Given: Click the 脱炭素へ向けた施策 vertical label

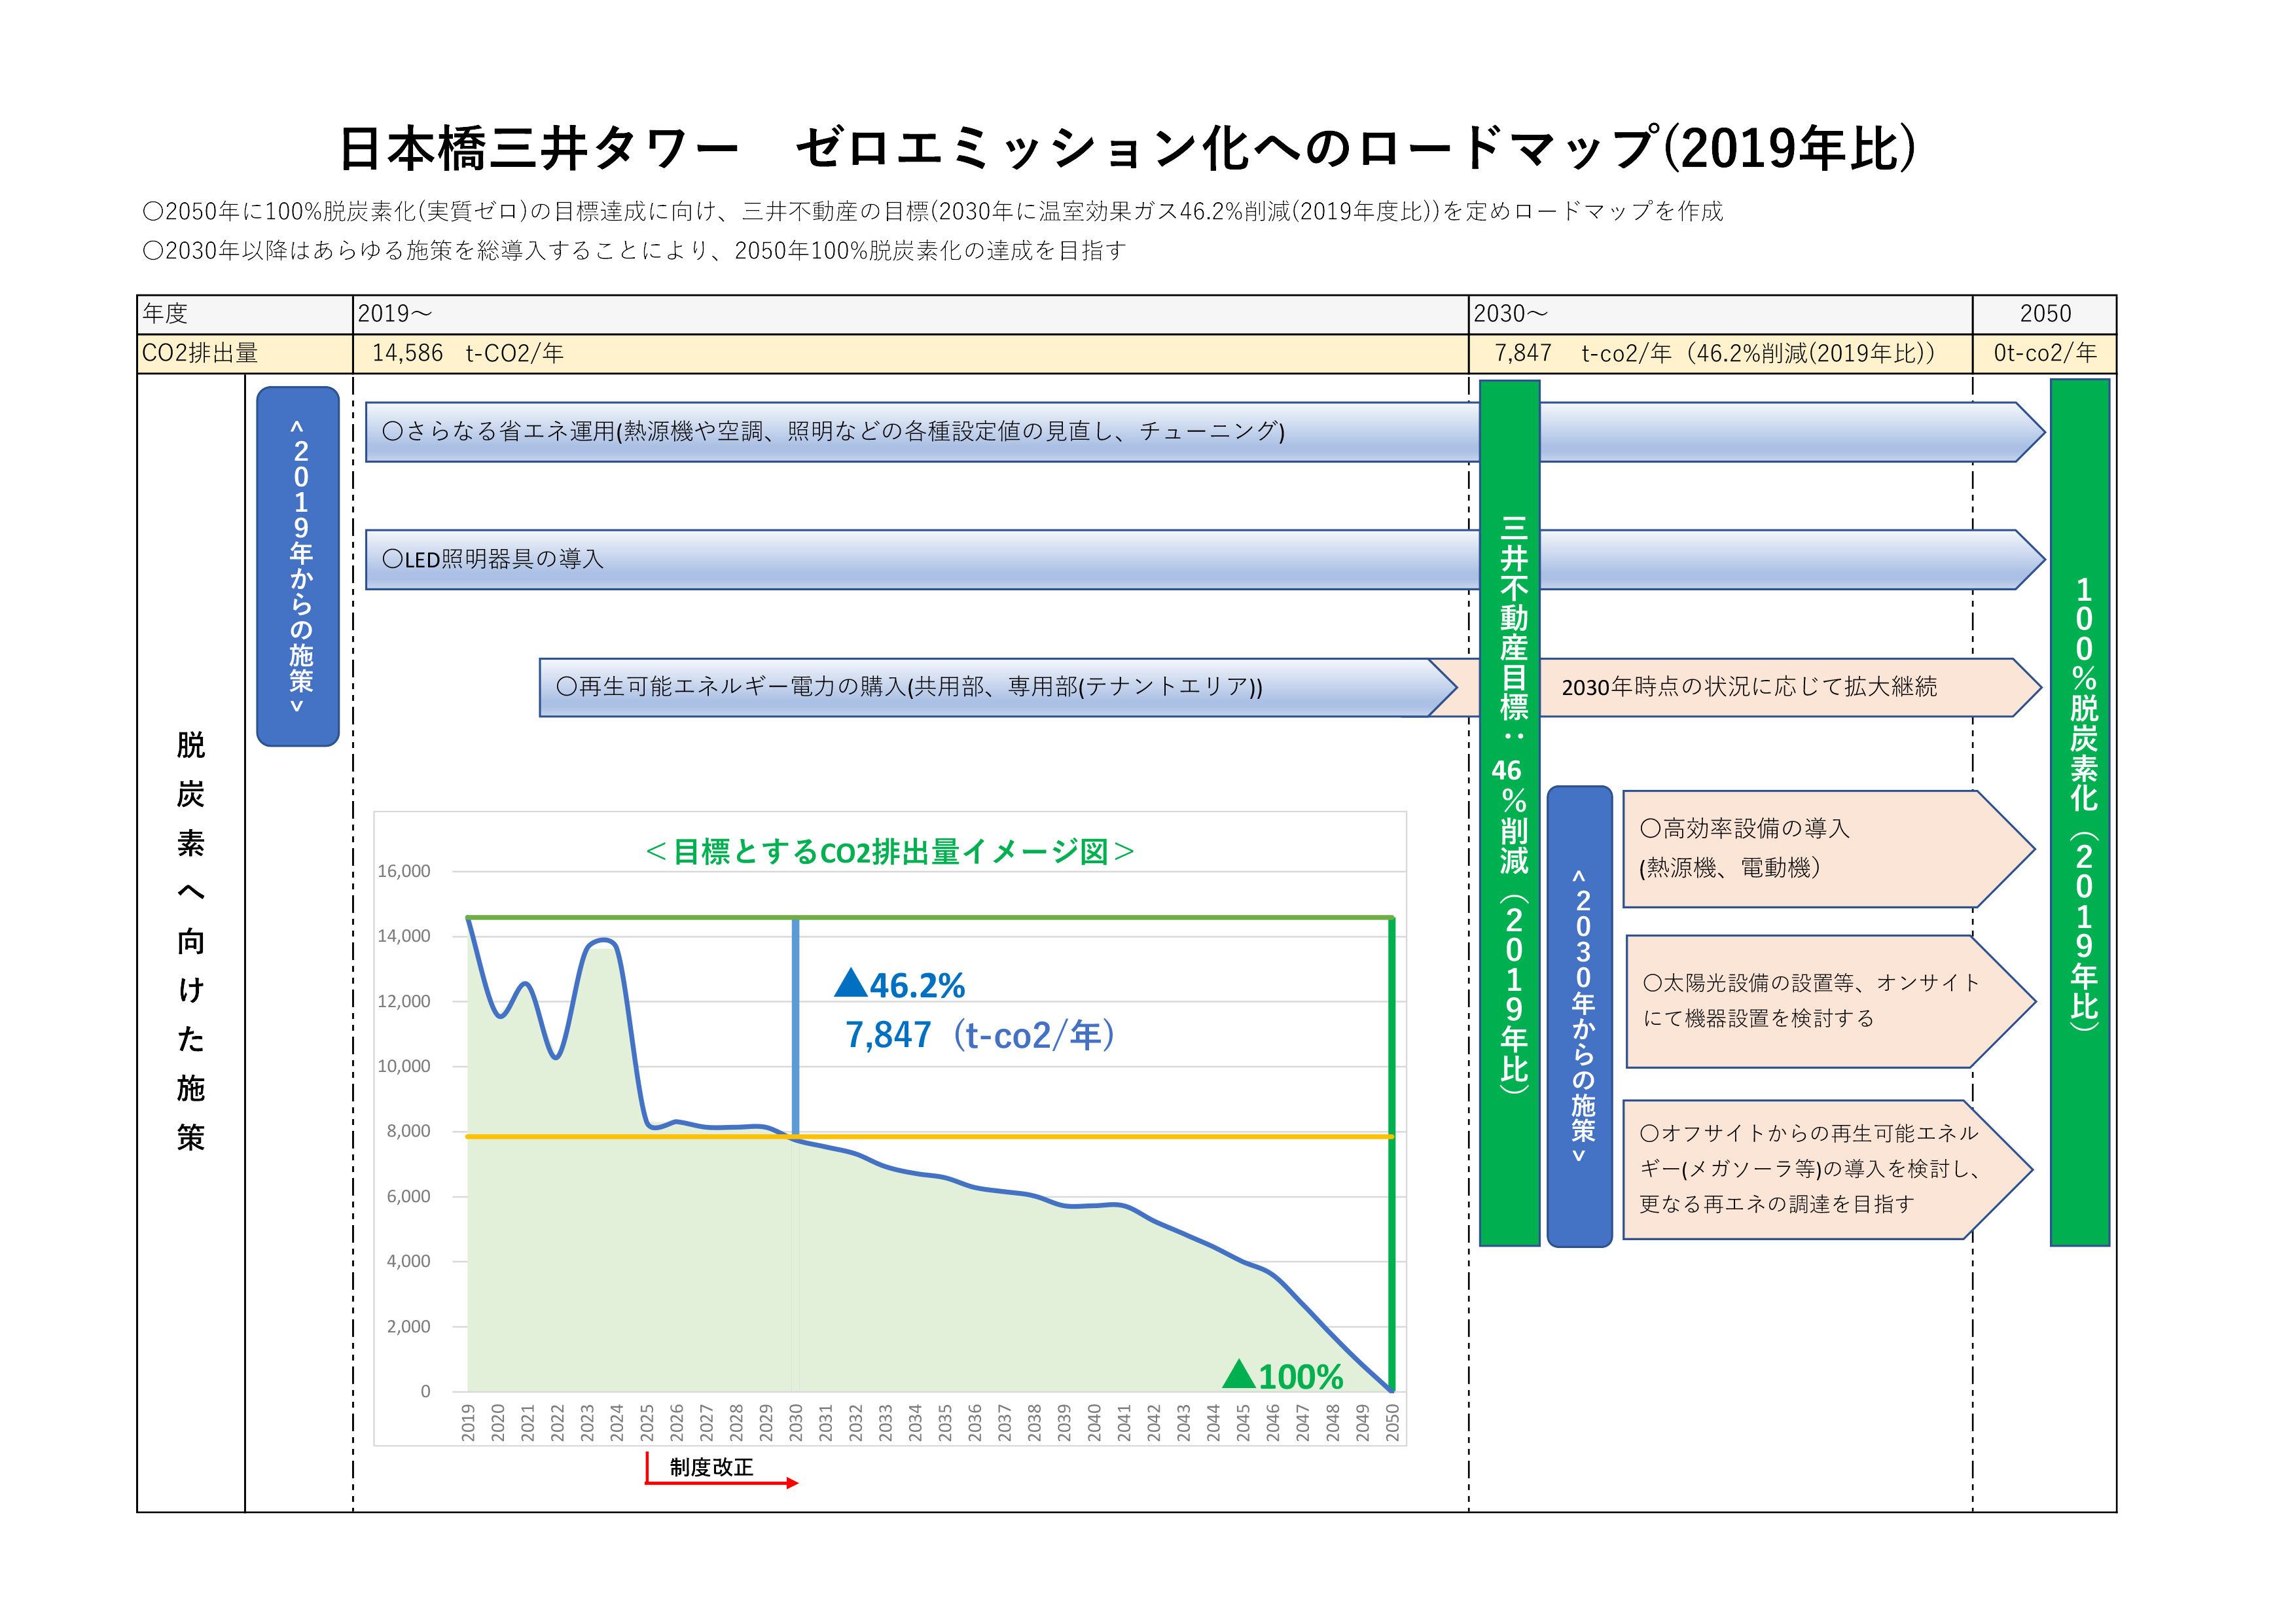Looking at the screenshot, I should click(x=191, y=941).
